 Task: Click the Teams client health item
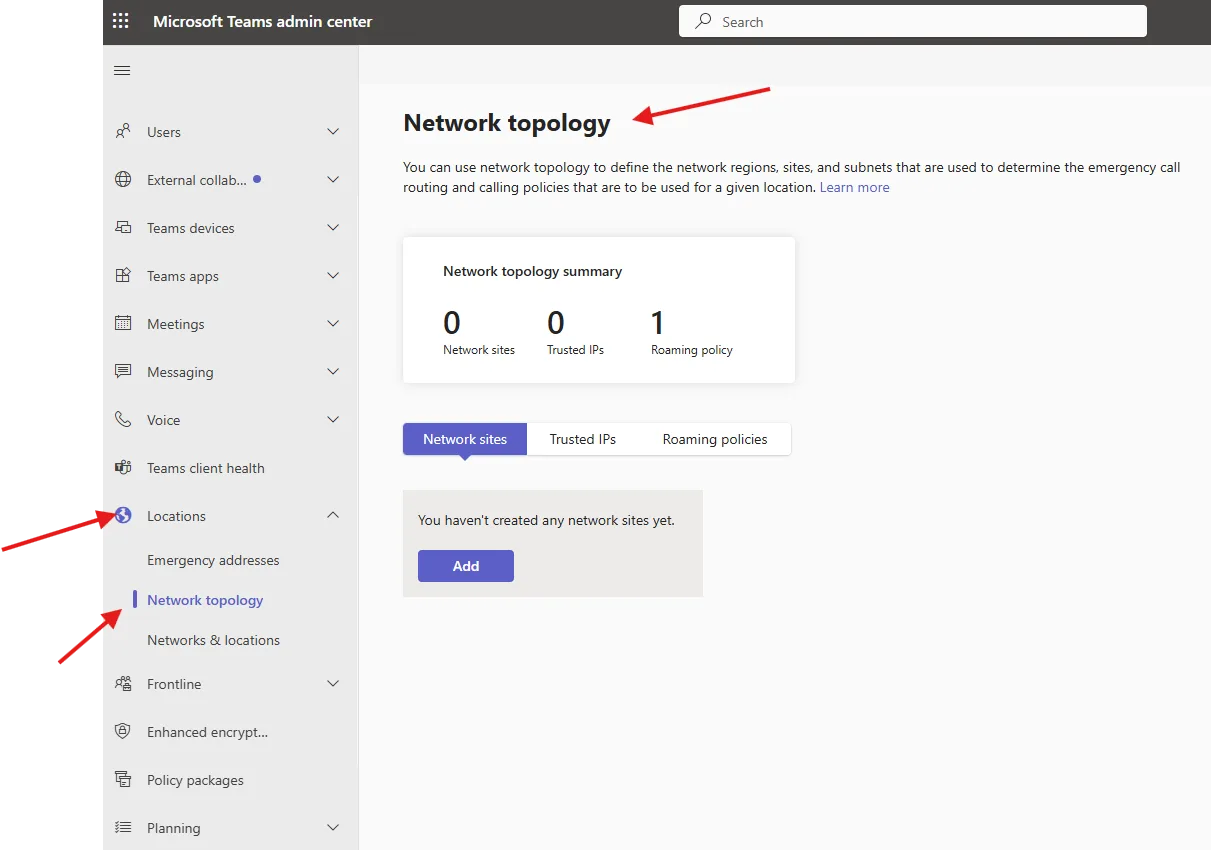205,467
